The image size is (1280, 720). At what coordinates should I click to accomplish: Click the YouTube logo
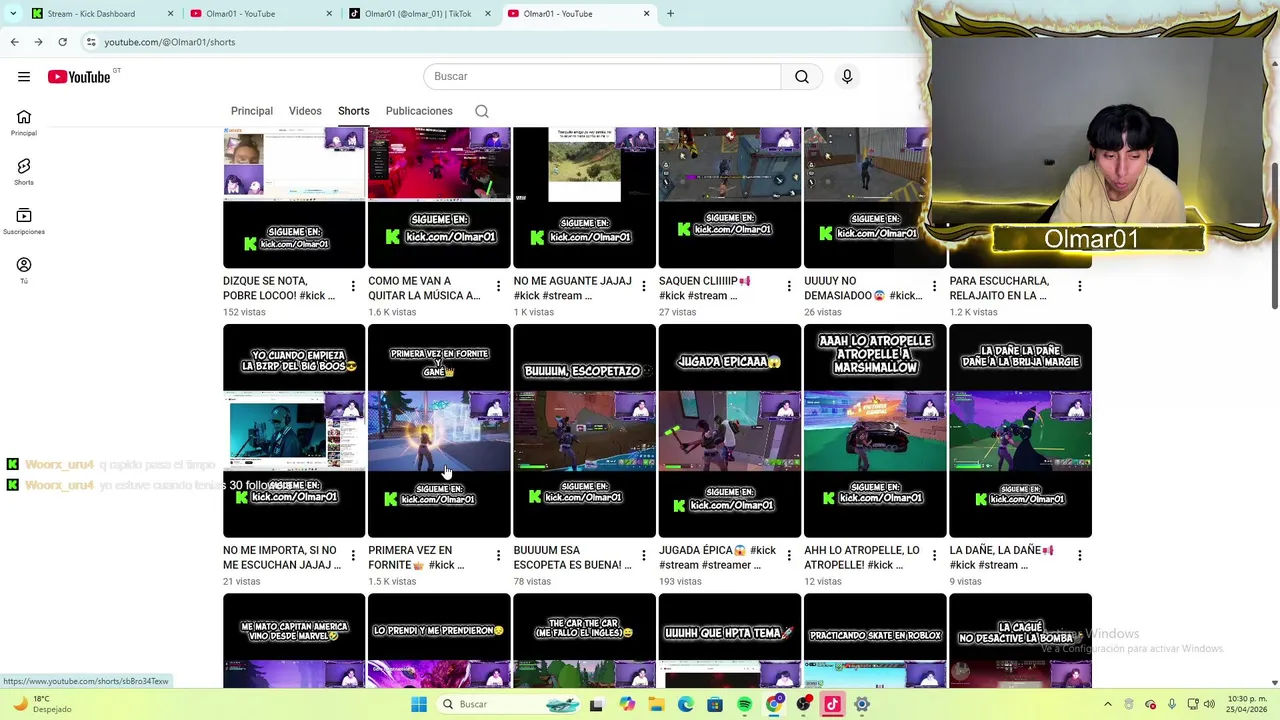[x=79, y=77]
